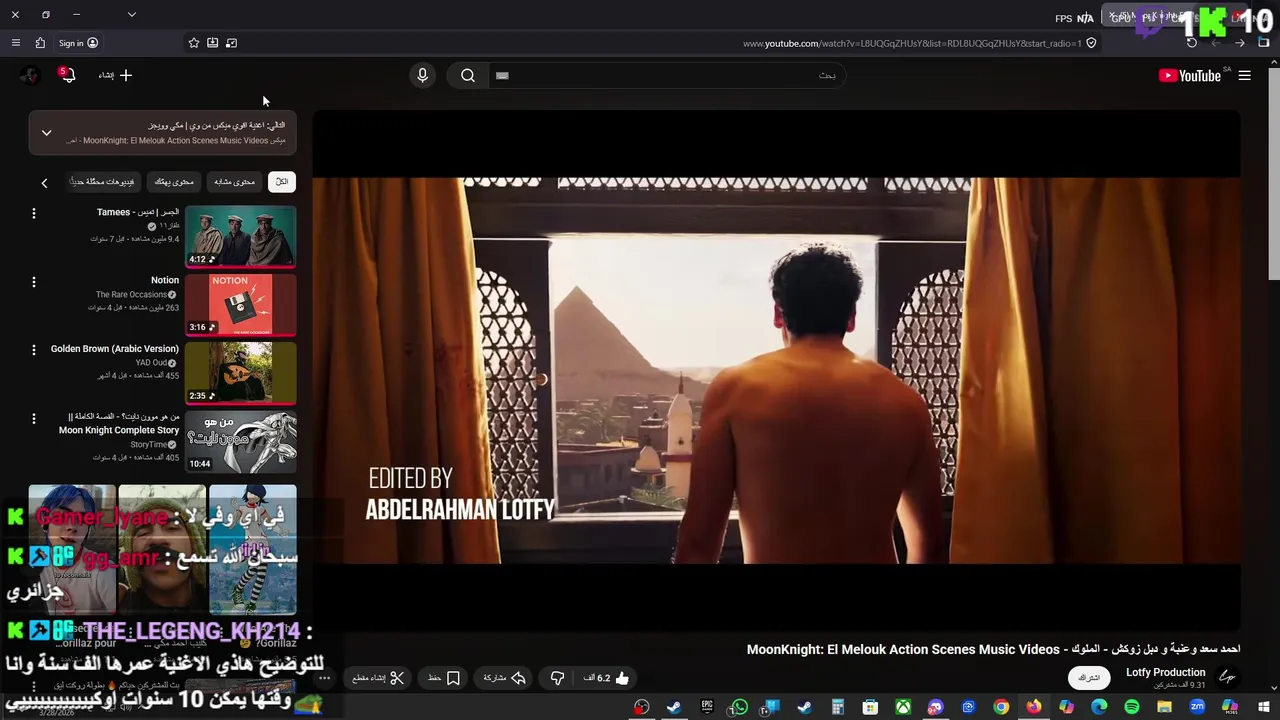Select the recently uploaded videos chip
The image size is (1280, 720).
(103, 182)
